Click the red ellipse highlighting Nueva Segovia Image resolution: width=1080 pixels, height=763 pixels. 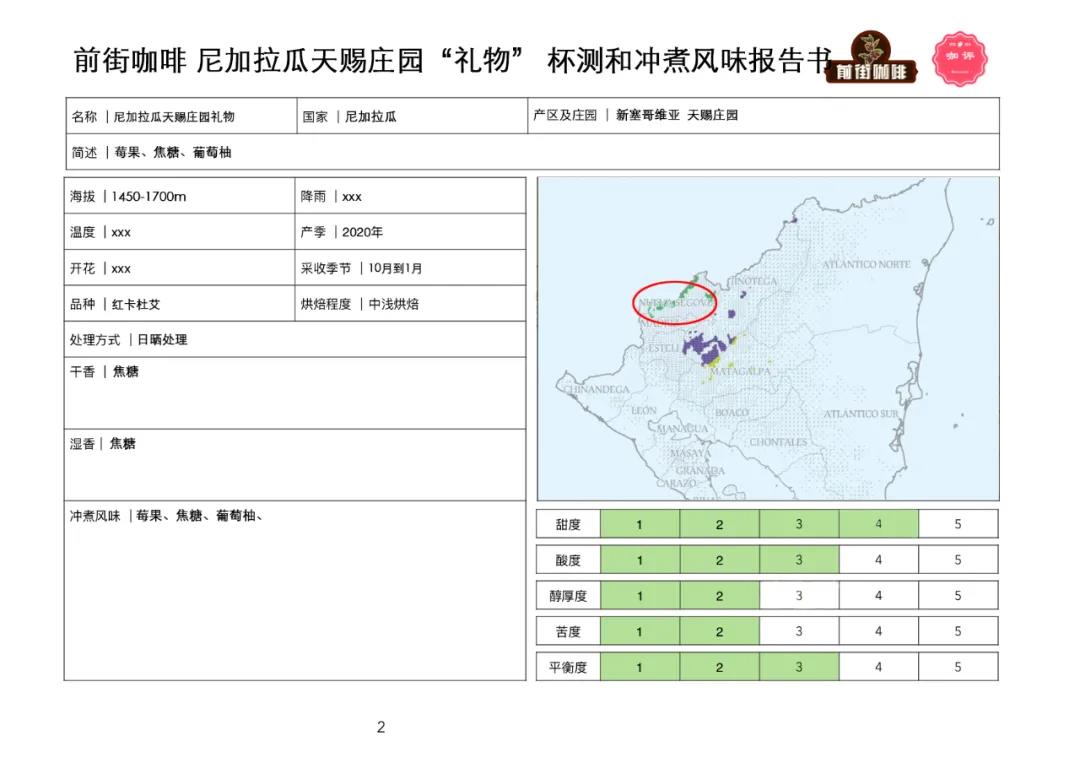[x=674, y=301]
